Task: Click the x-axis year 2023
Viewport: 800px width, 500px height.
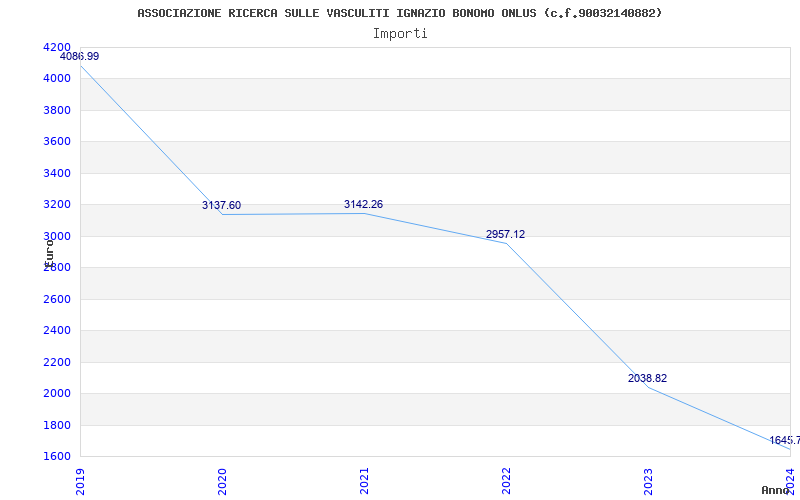Action: [648, 482]
